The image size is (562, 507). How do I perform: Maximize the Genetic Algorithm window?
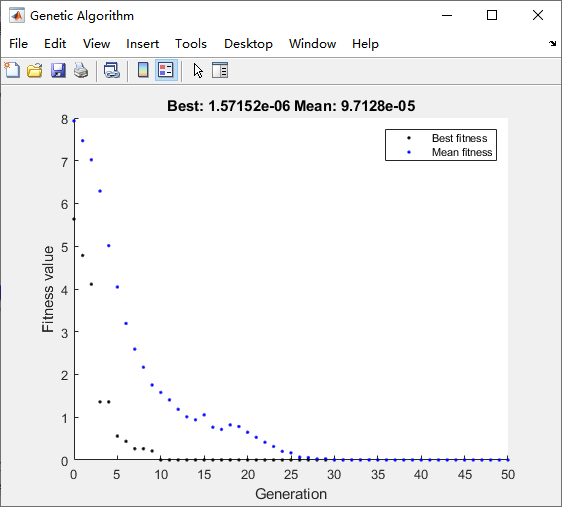click(x=492, y=15)
